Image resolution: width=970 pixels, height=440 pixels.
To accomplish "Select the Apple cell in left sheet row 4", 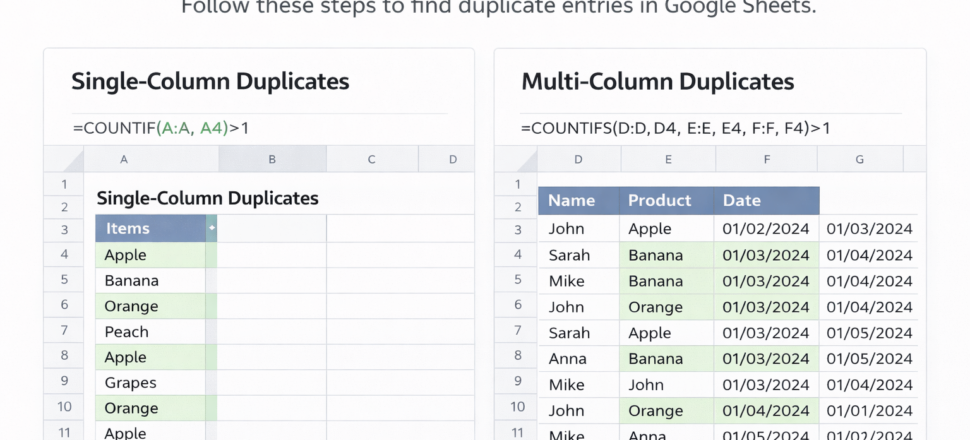I will coord(150,255).
